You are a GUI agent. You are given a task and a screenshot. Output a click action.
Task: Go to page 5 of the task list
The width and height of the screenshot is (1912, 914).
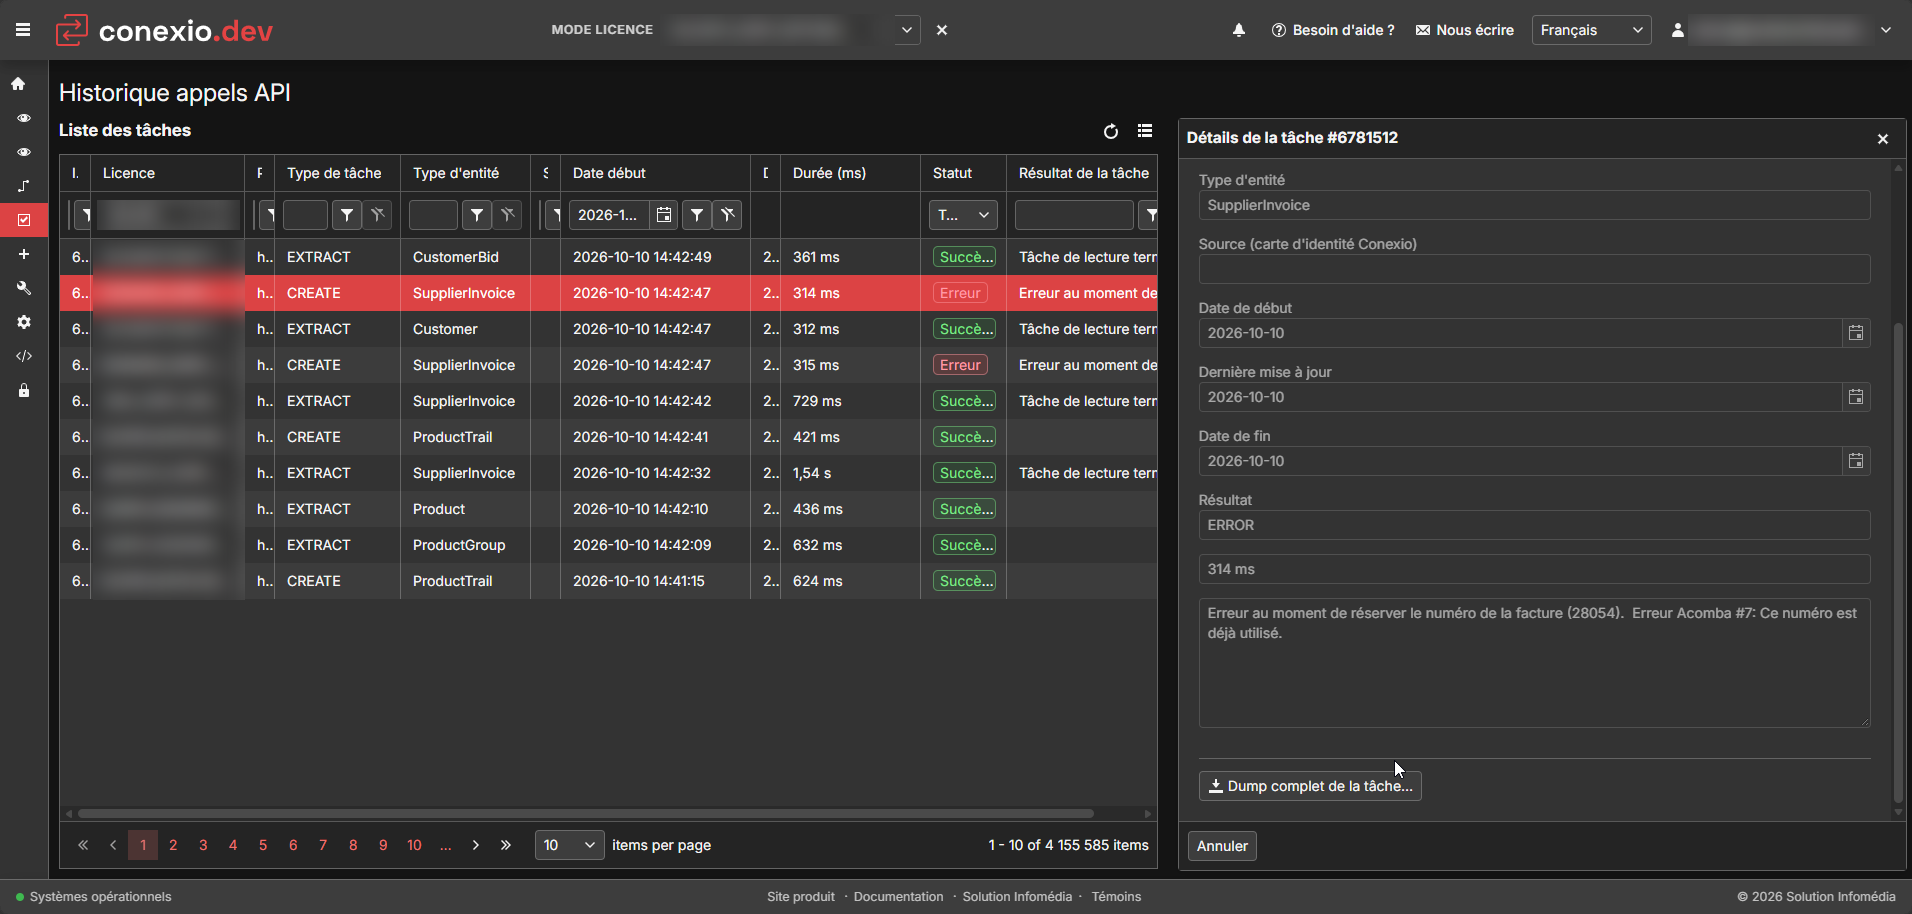click(x=263, y=845)
